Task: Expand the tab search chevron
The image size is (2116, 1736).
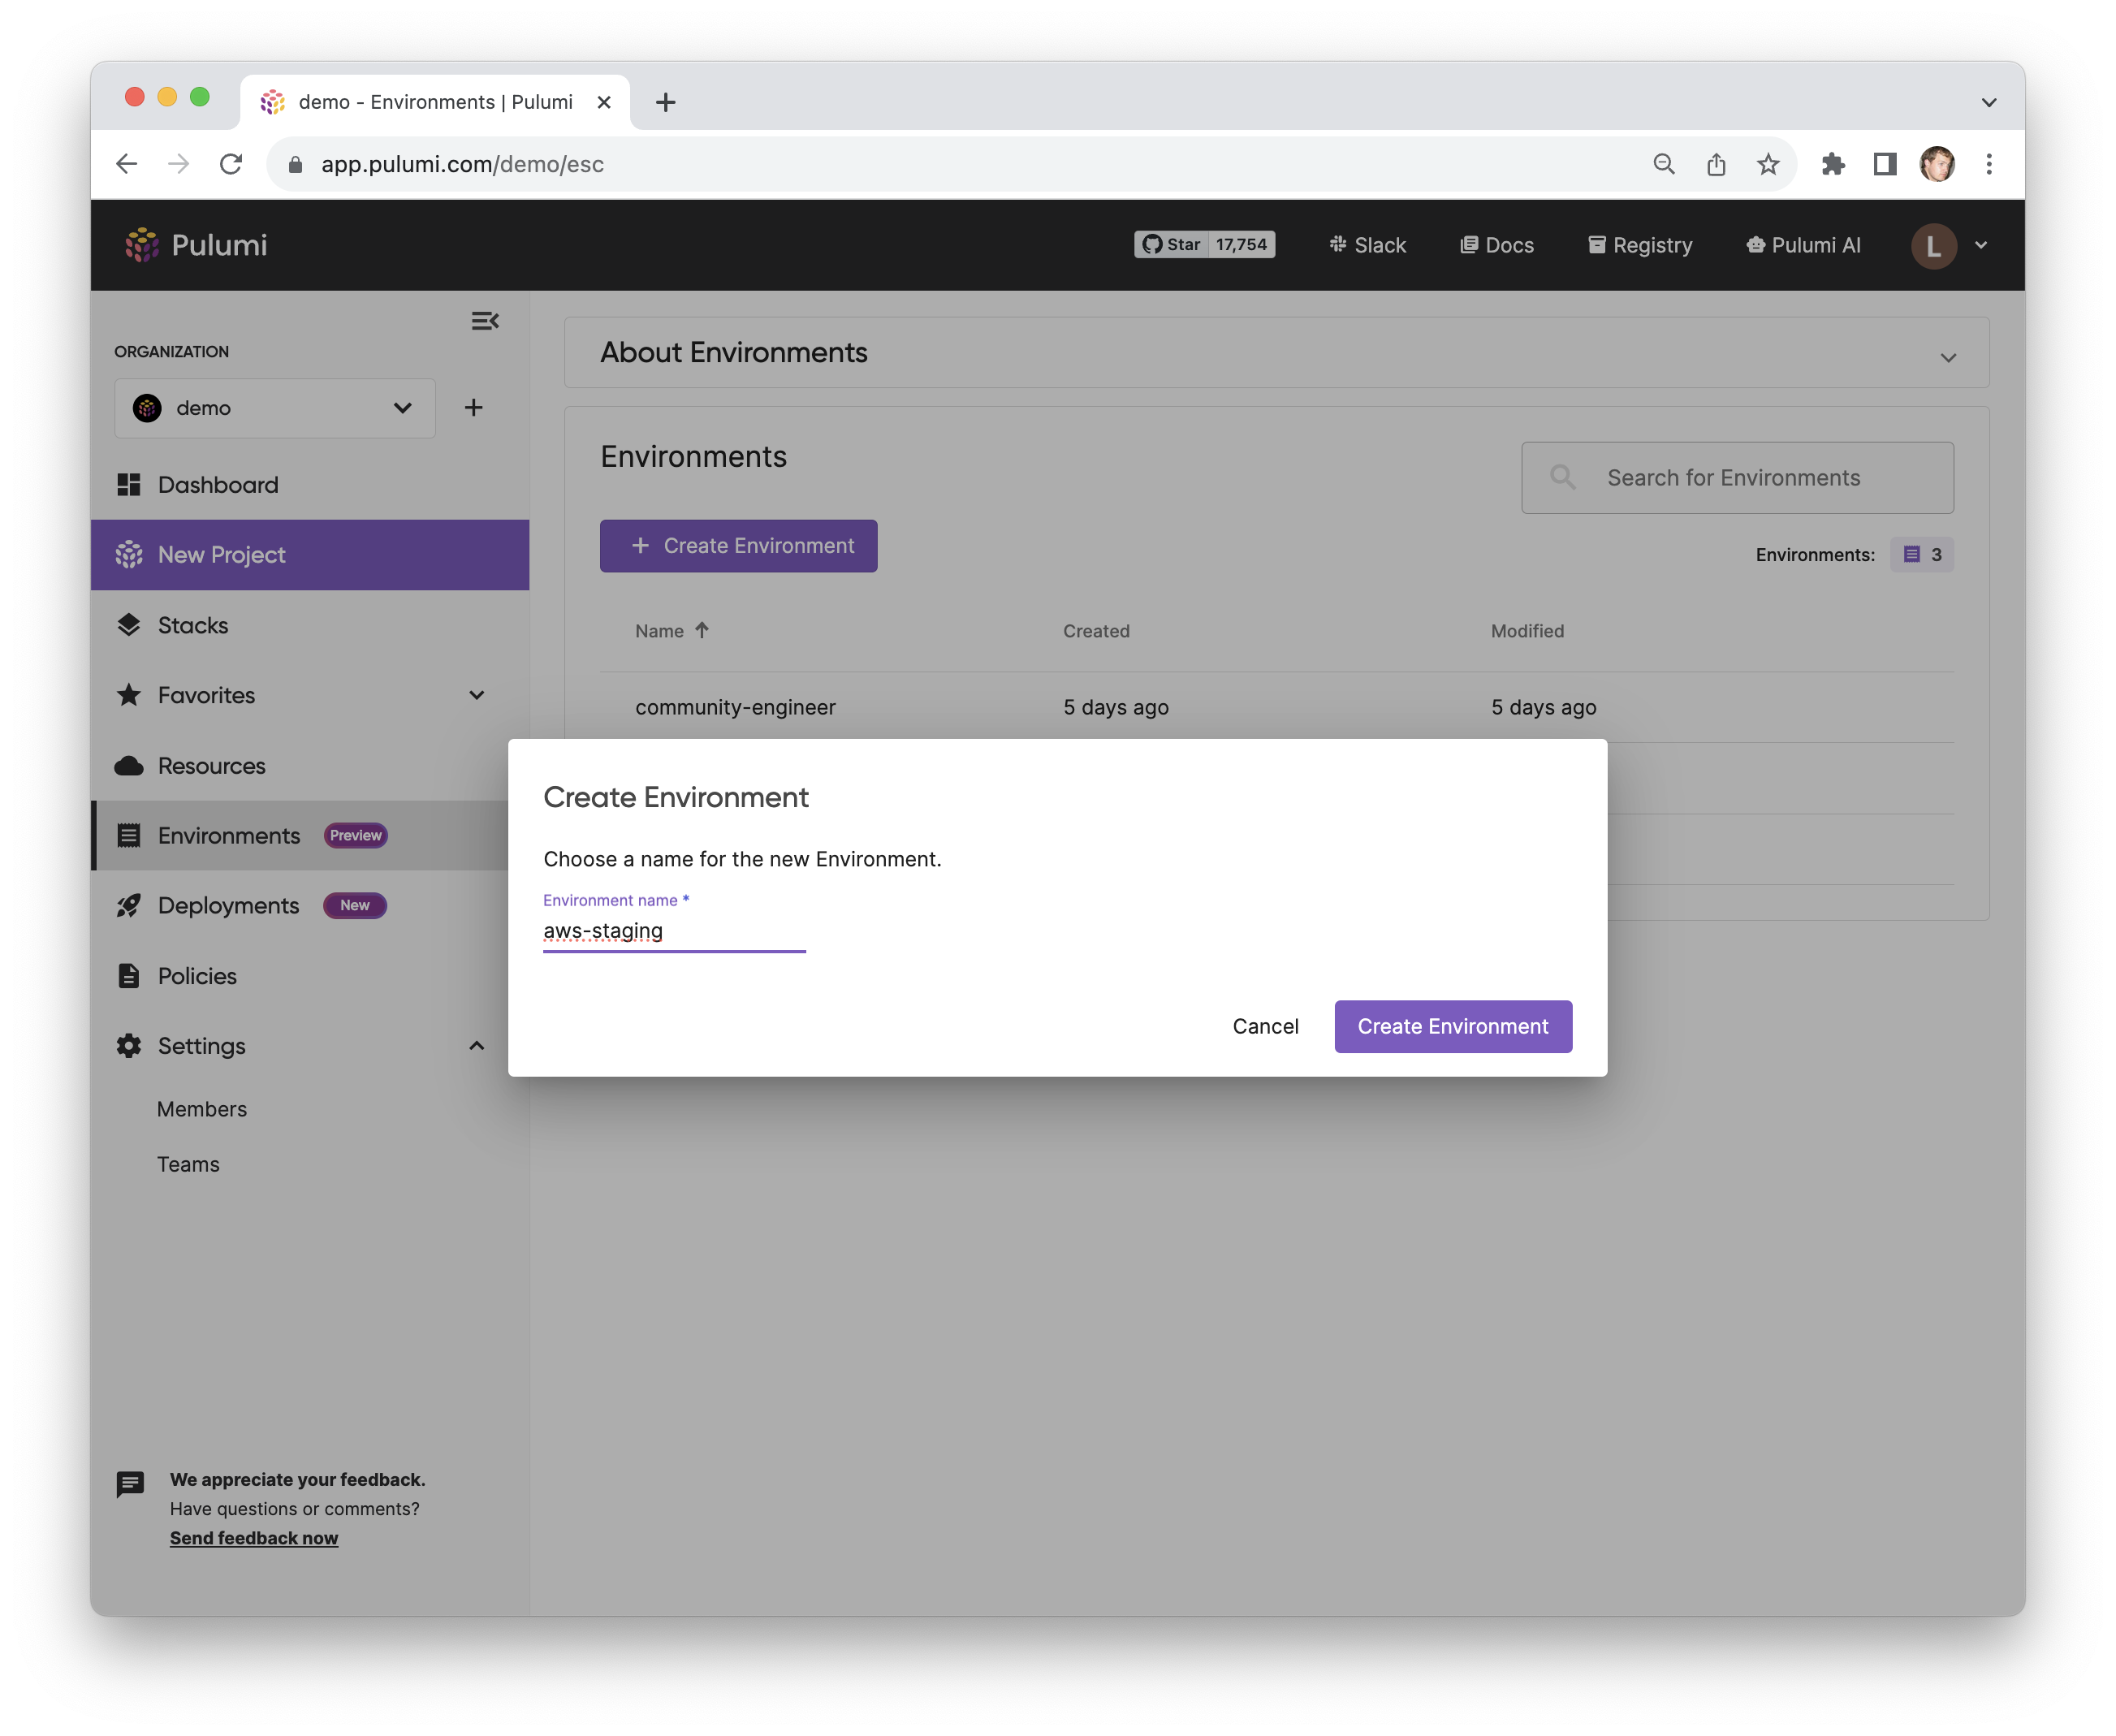Action: click(x=1988, y=102)
